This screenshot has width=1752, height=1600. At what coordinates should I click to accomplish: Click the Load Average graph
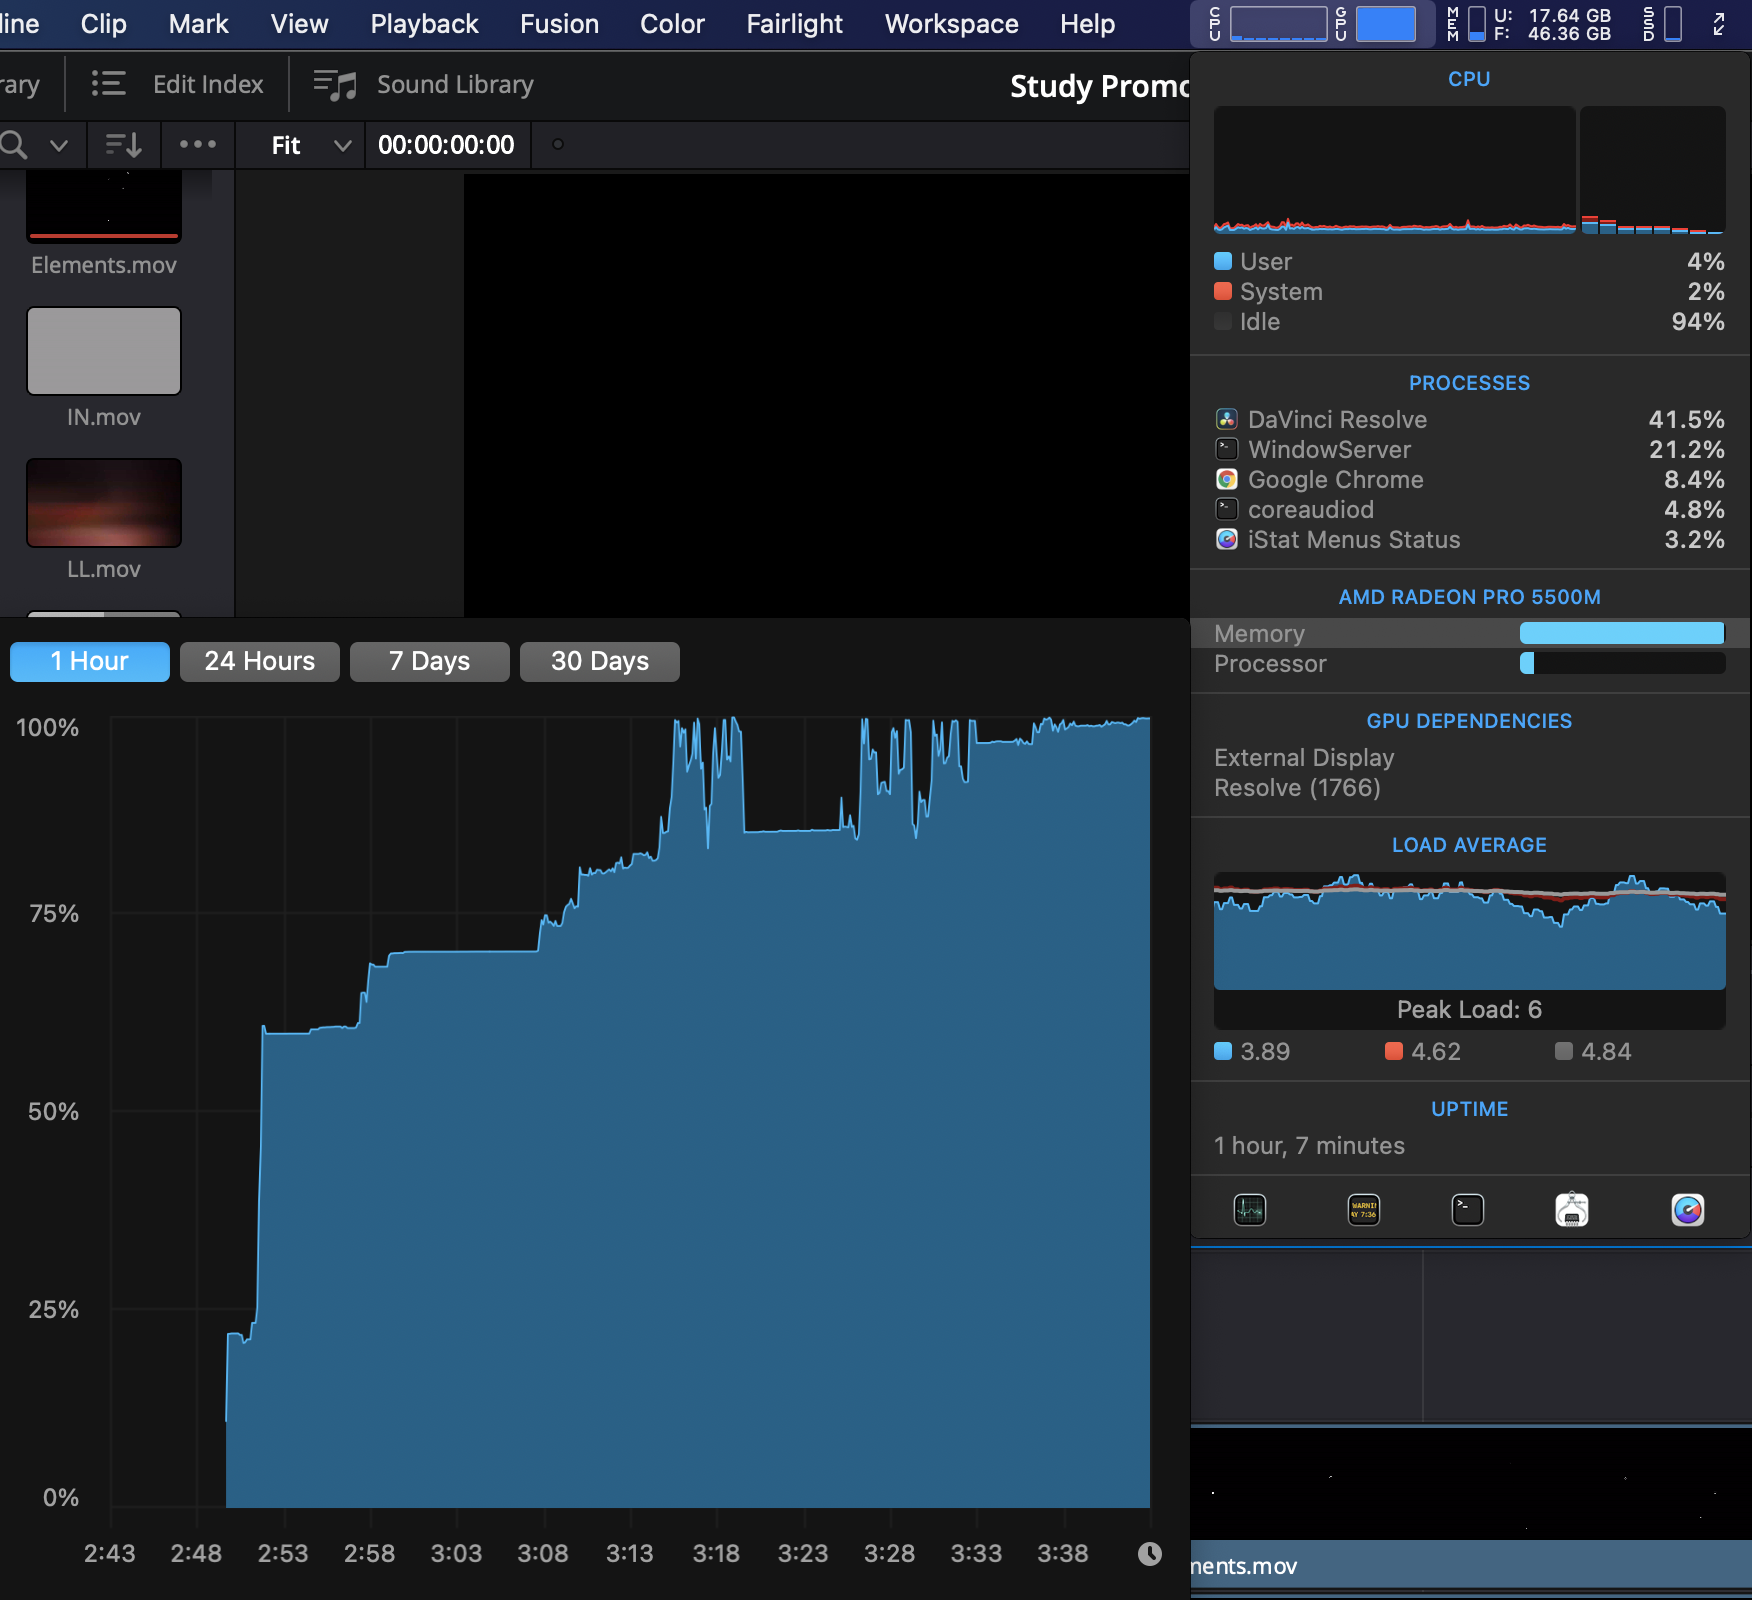tap(1470, 932)
